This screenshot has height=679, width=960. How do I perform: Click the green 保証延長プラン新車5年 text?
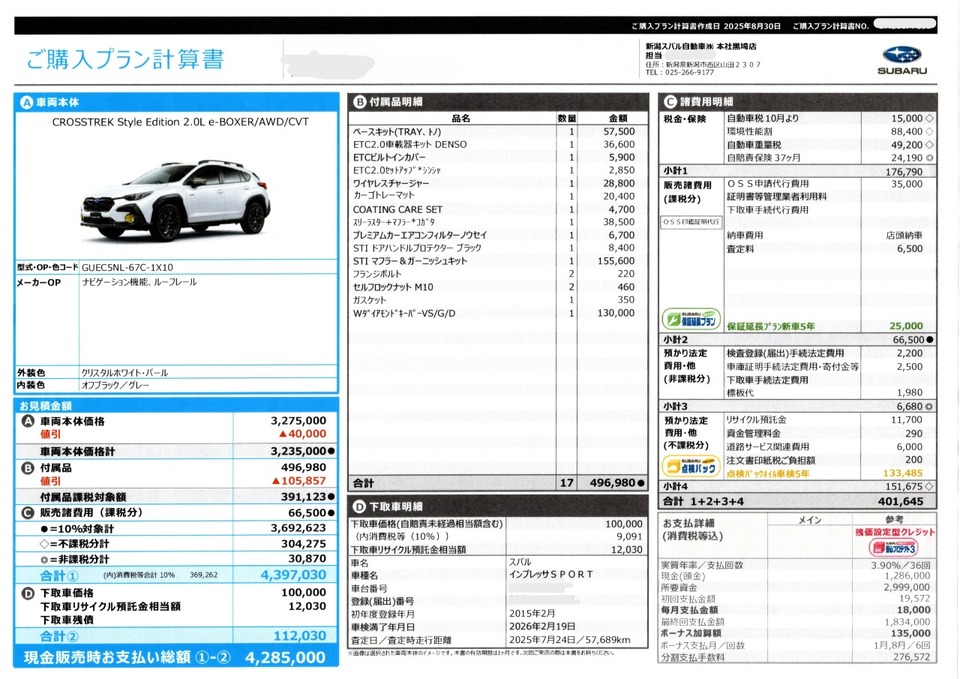coord(771,326)
